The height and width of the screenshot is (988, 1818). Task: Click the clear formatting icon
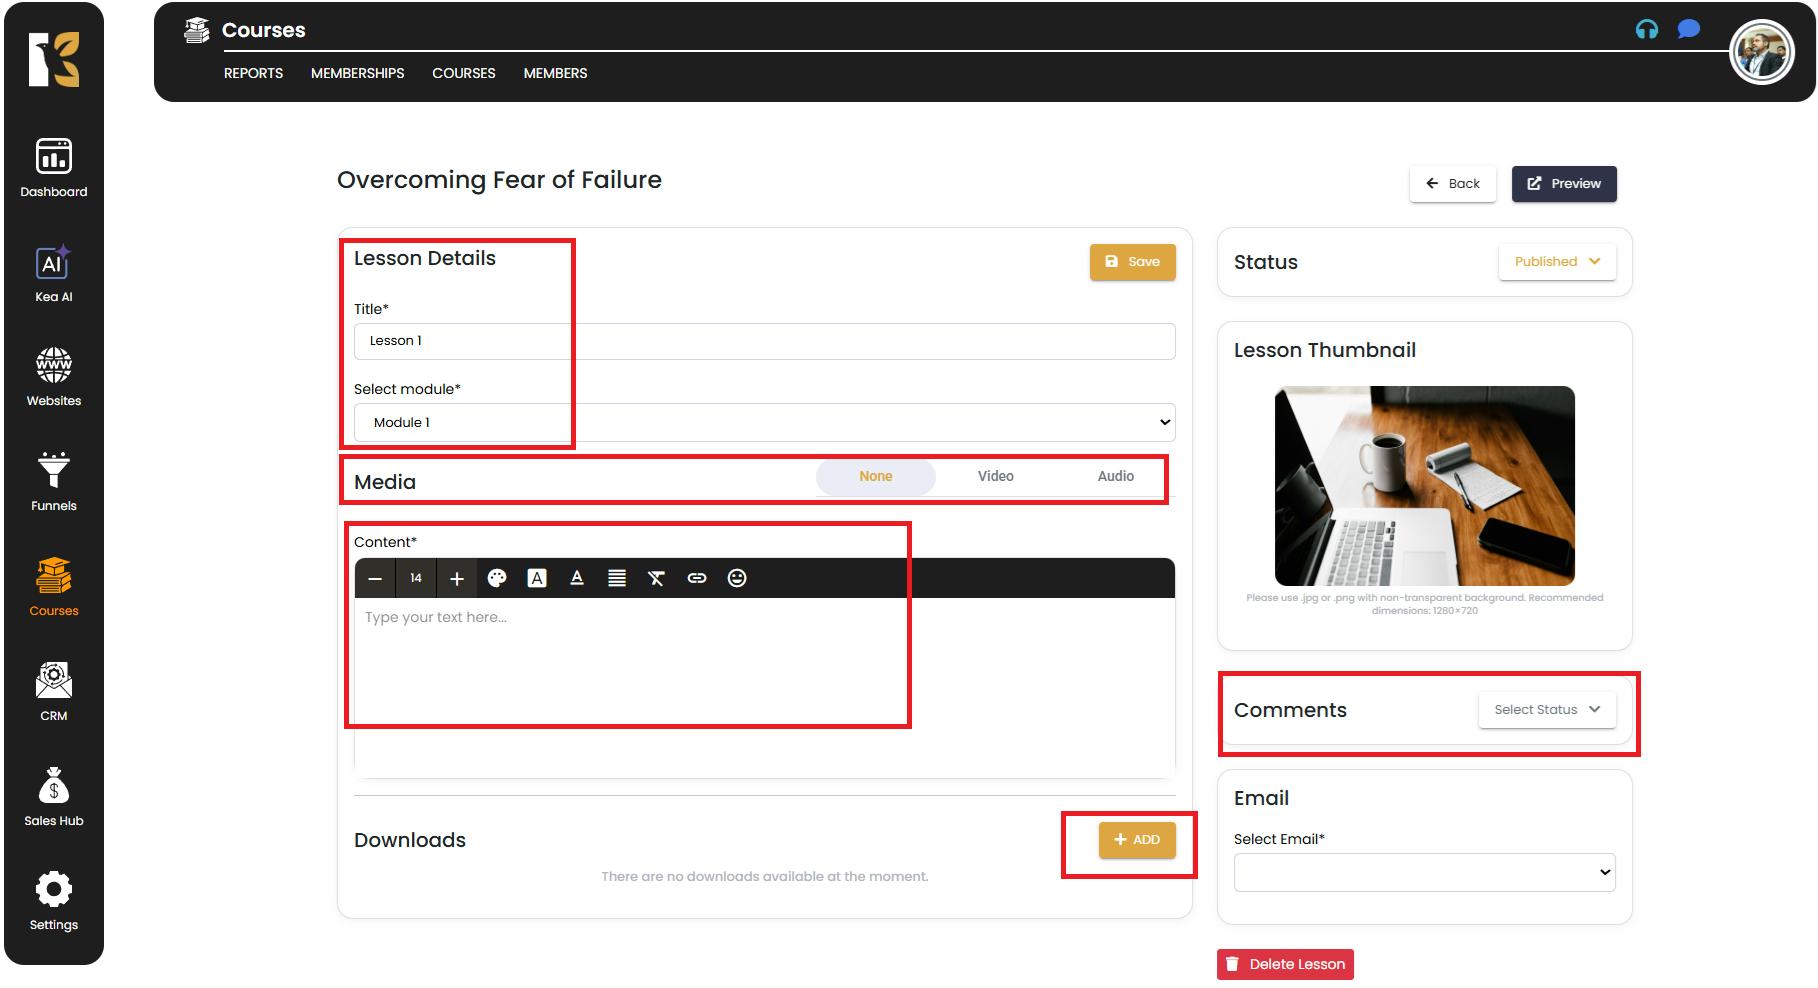(x=656, y=578)
